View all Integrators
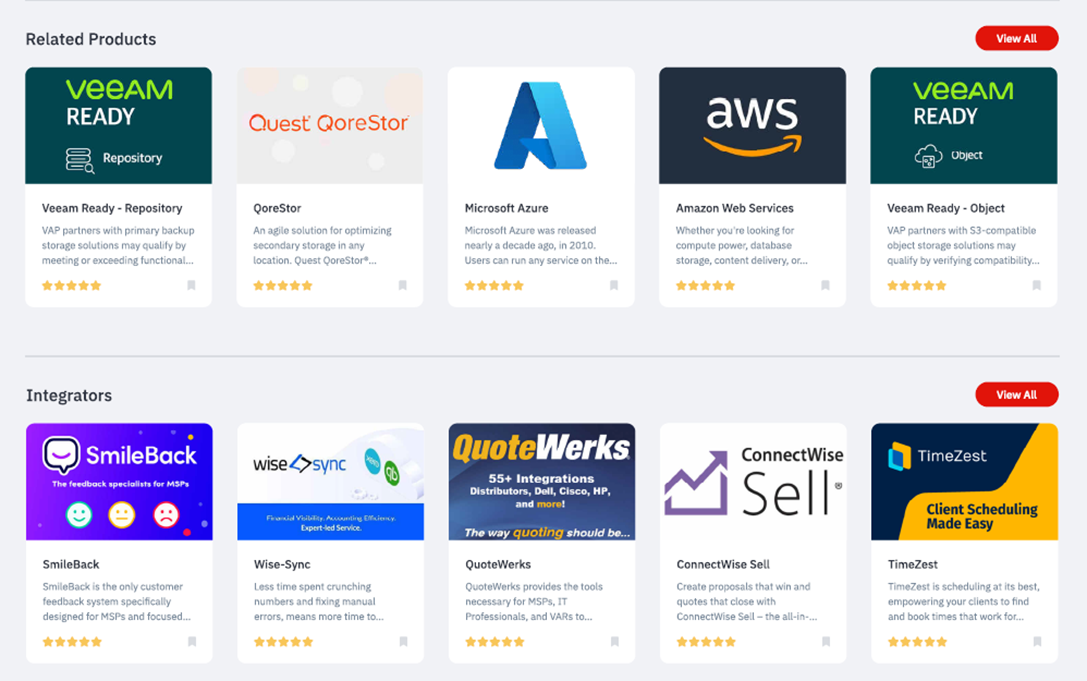Screen dimensions: 1087x681 point(1016,395)
